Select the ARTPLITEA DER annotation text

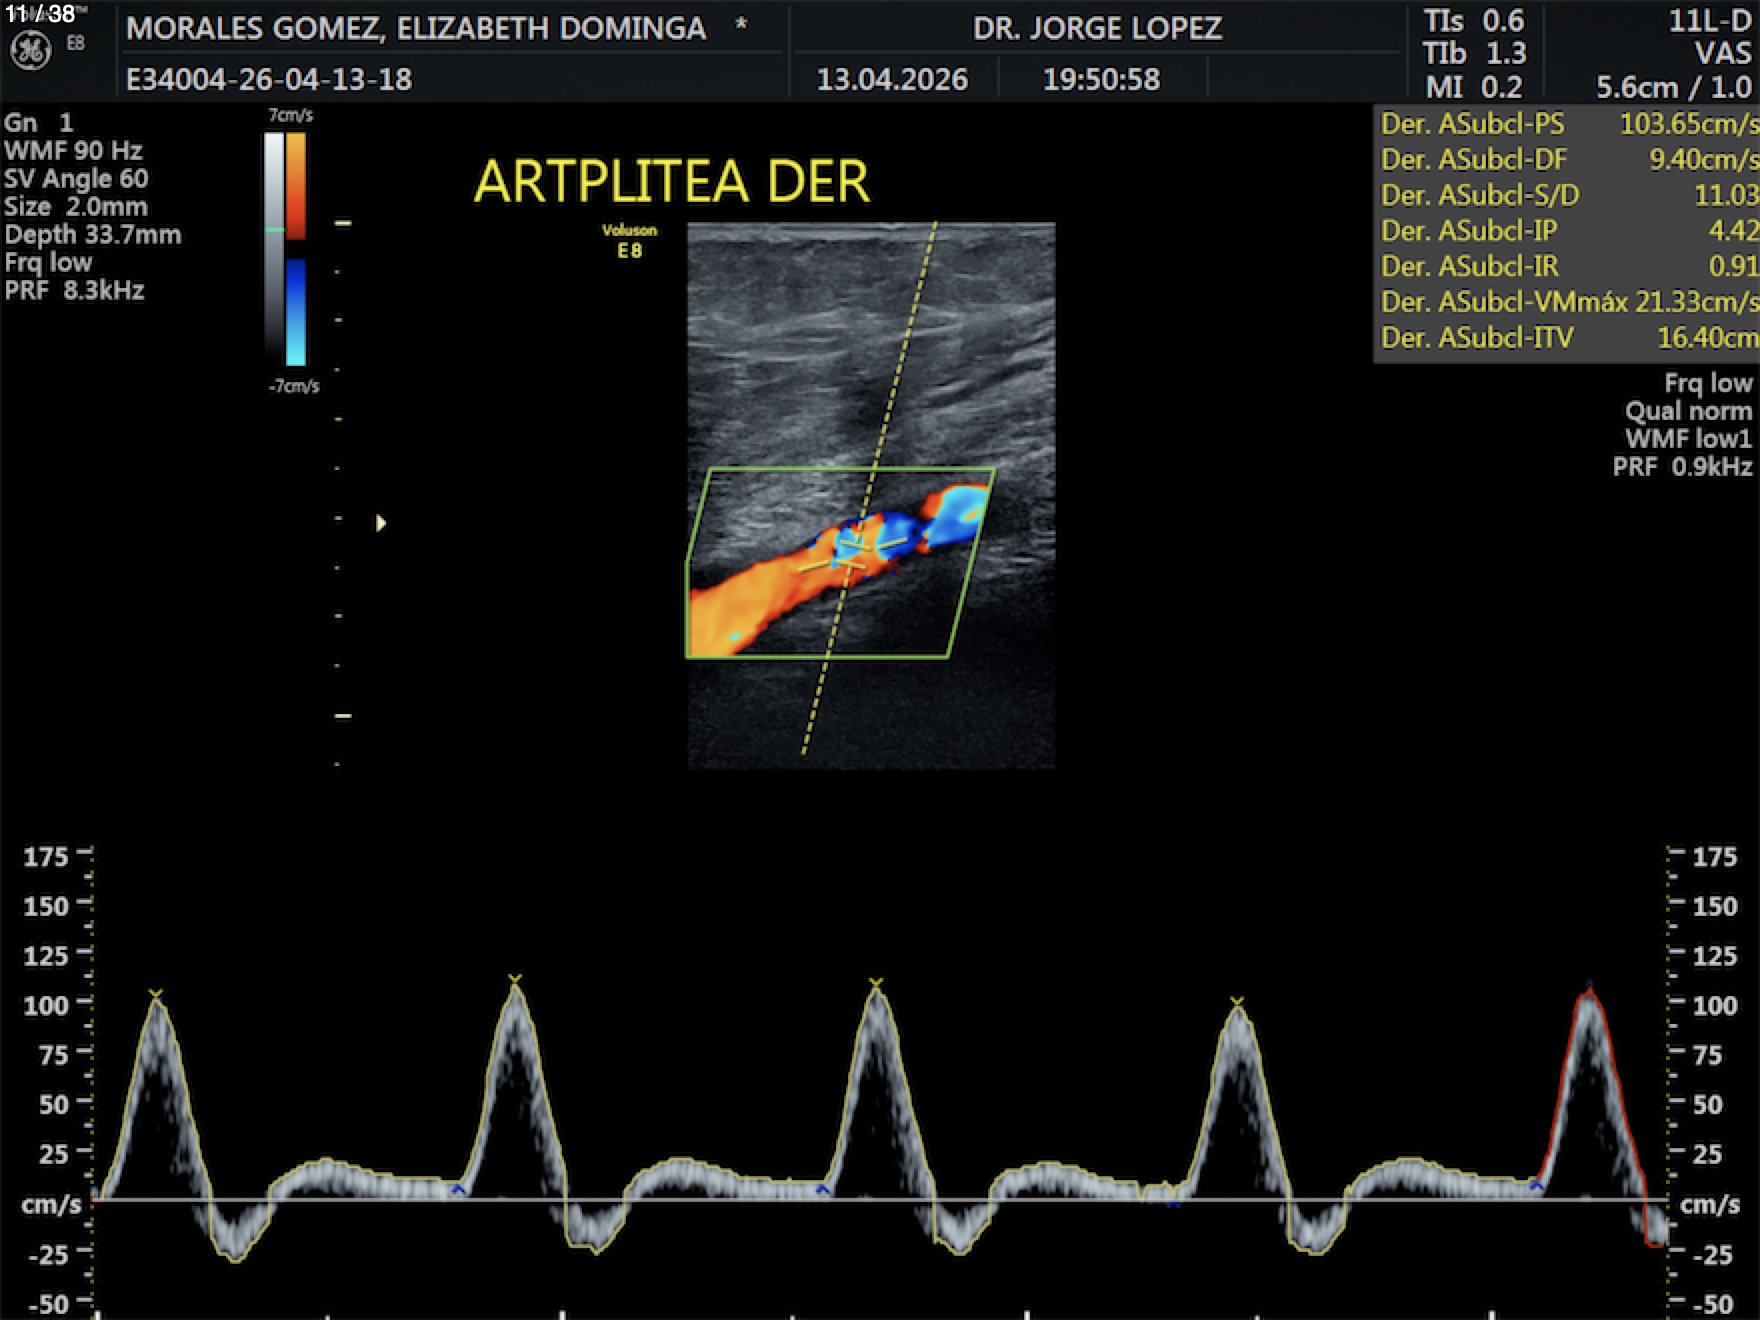click(x=671, y=181)
